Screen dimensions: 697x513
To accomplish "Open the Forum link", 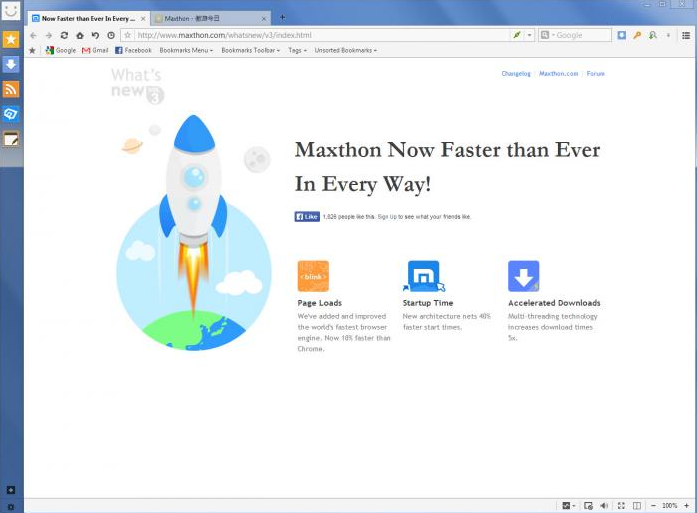I will click(596, 74).
